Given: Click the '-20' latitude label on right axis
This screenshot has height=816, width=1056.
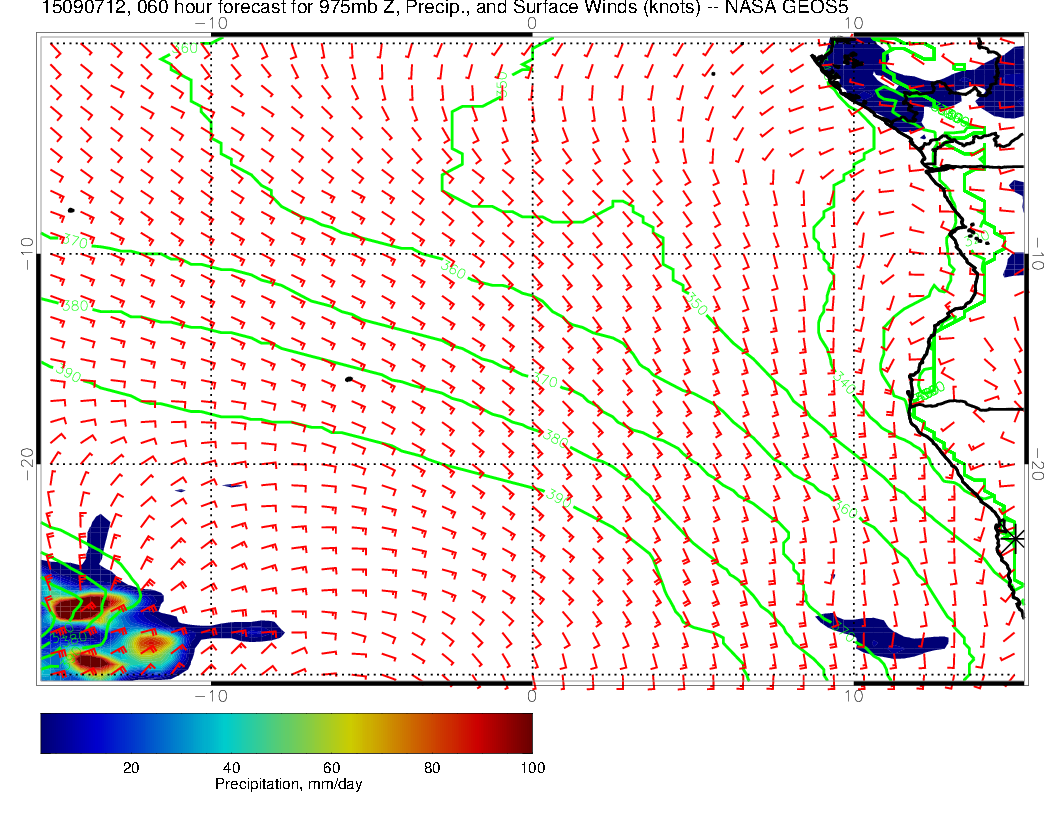Looking at the screenshot, I should click(x=1037, y=465).
